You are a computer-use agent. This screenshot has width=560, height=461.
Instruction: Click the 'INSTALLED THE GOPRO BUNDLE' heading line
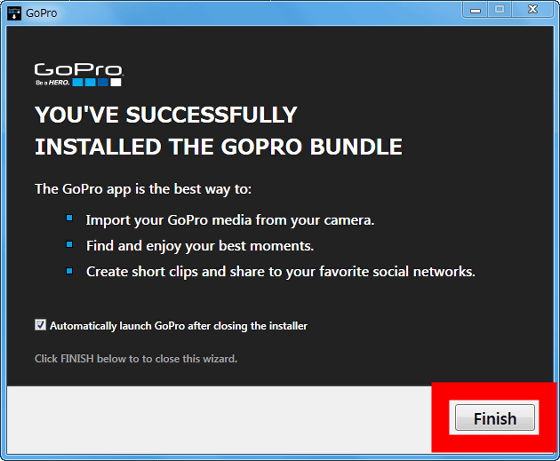pyautogui.click(x=219, y=147)
